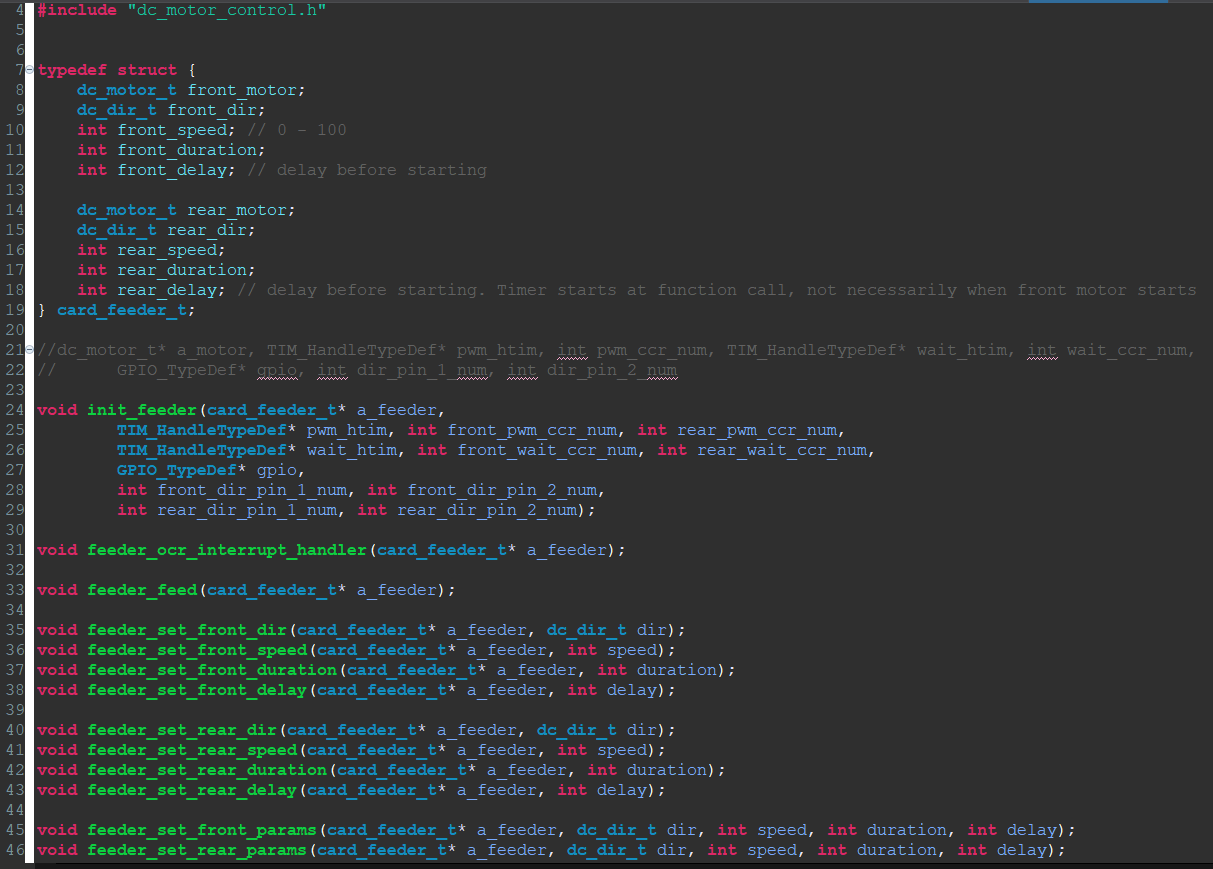This screenshot has height=869, width=1213.
Task: Click line number 24 in the gutter
Action: (x=14, y=410)
